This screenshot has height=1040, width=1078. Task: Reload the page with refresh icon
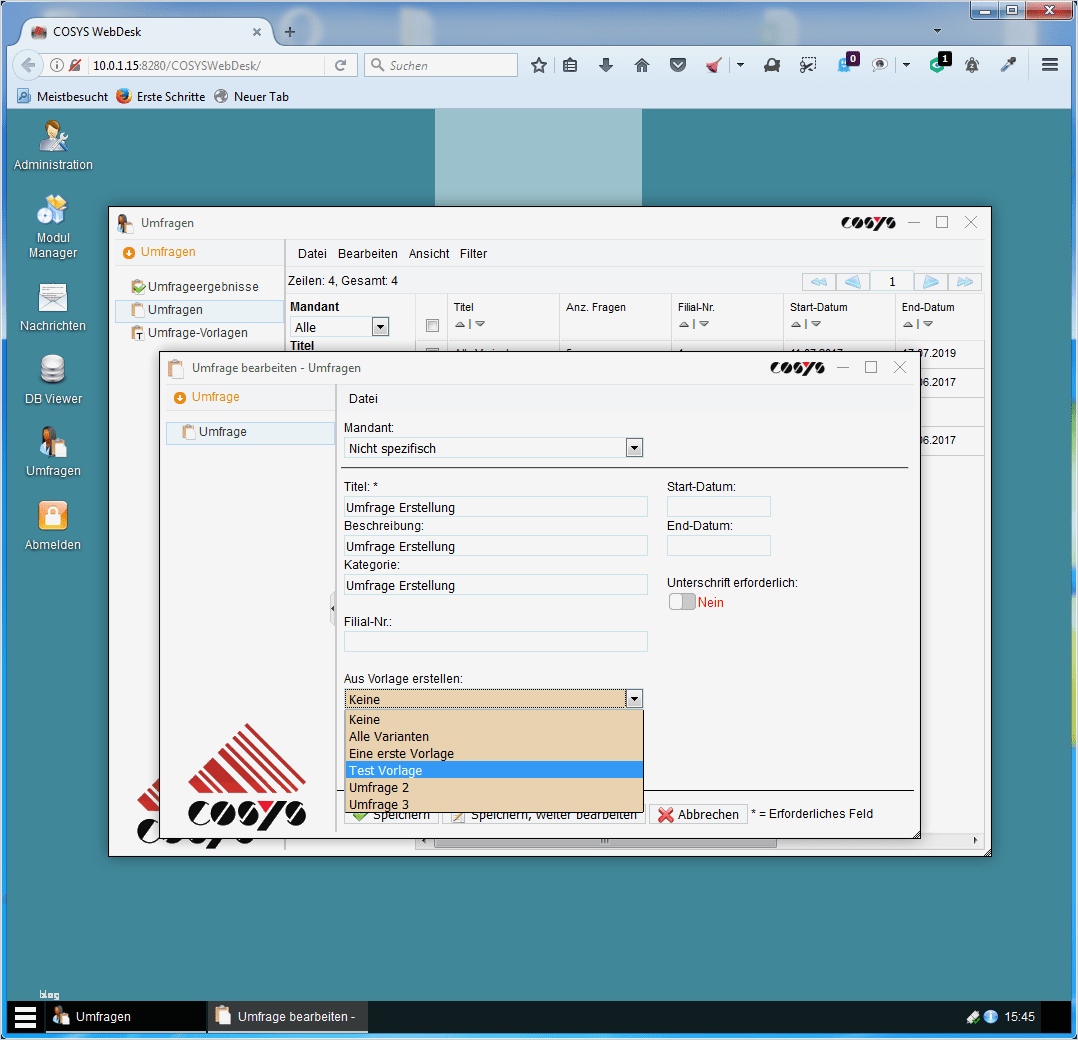340,65
